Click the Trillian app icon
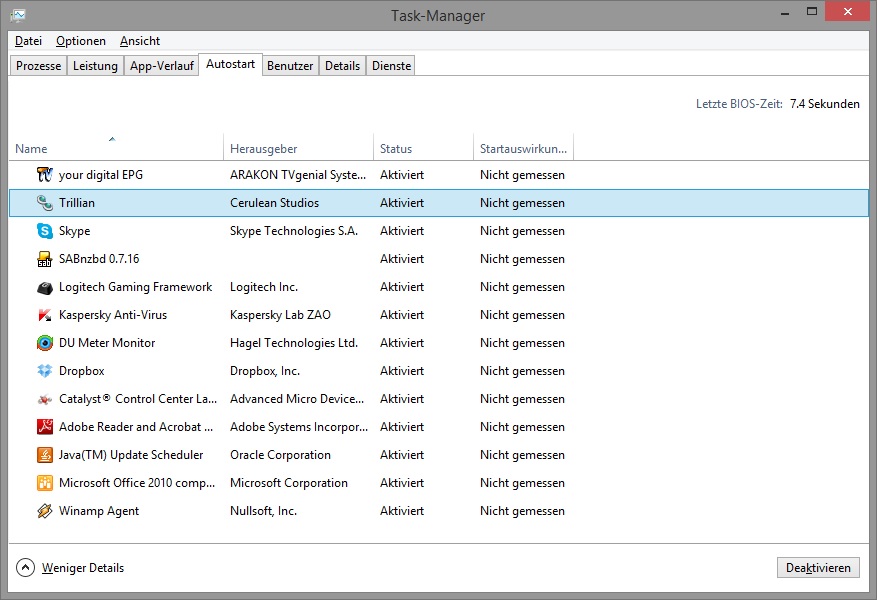The height and width of the screenshot is (600, 877). (45, 202)
